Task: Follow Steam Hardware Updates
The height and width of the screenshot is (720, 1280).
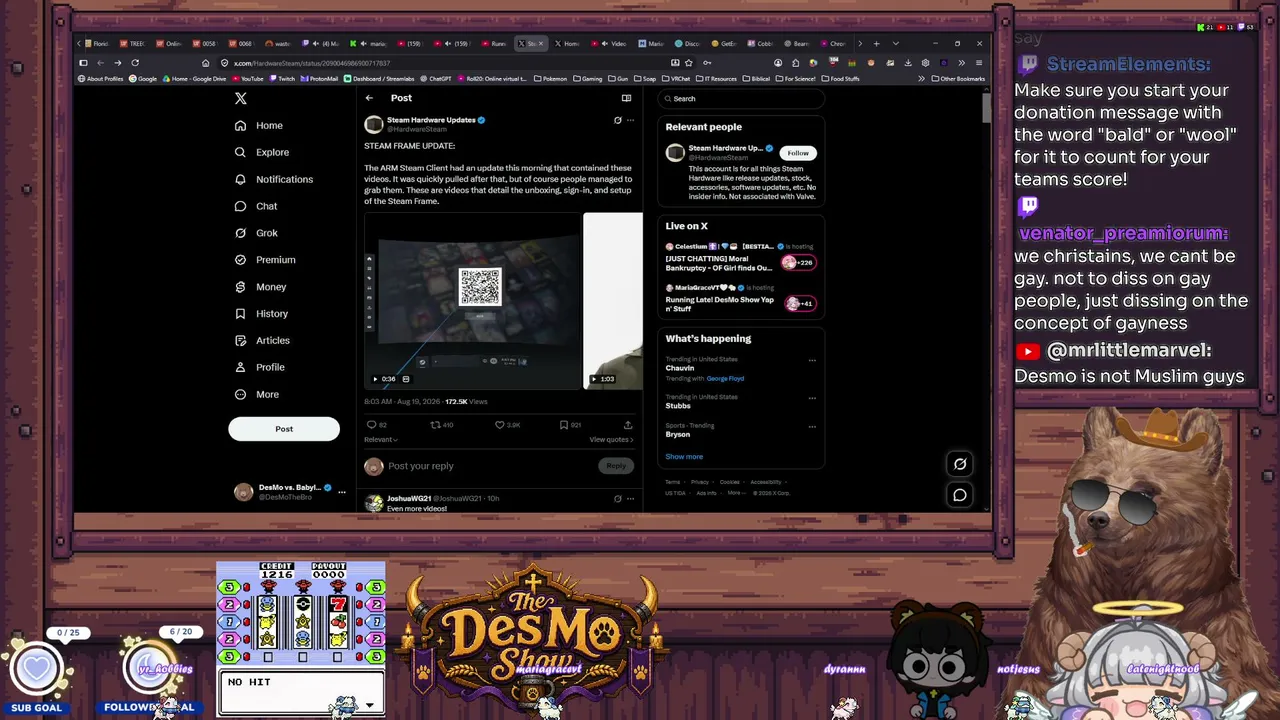Action: pos(798,153)
